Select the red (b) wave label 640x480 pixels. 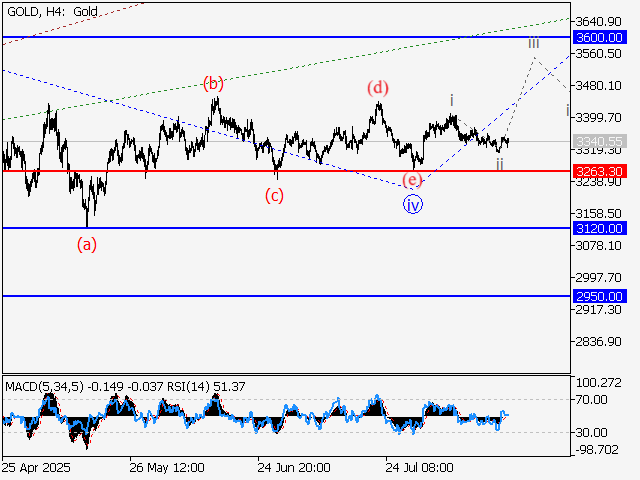pyautogui.click(x=213, y=84)
